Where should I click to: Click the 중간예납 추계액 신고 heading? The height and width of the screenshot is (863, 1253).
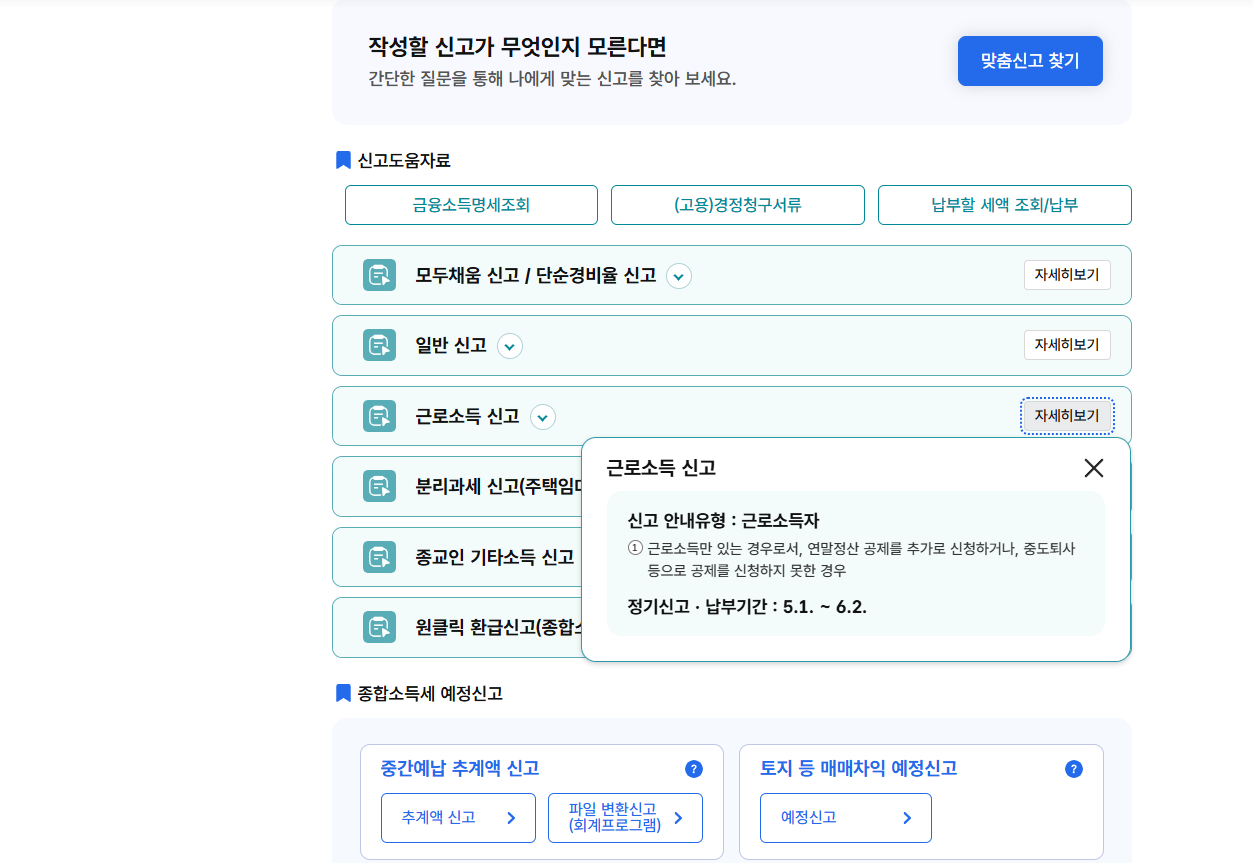click(x=460, y=768)
